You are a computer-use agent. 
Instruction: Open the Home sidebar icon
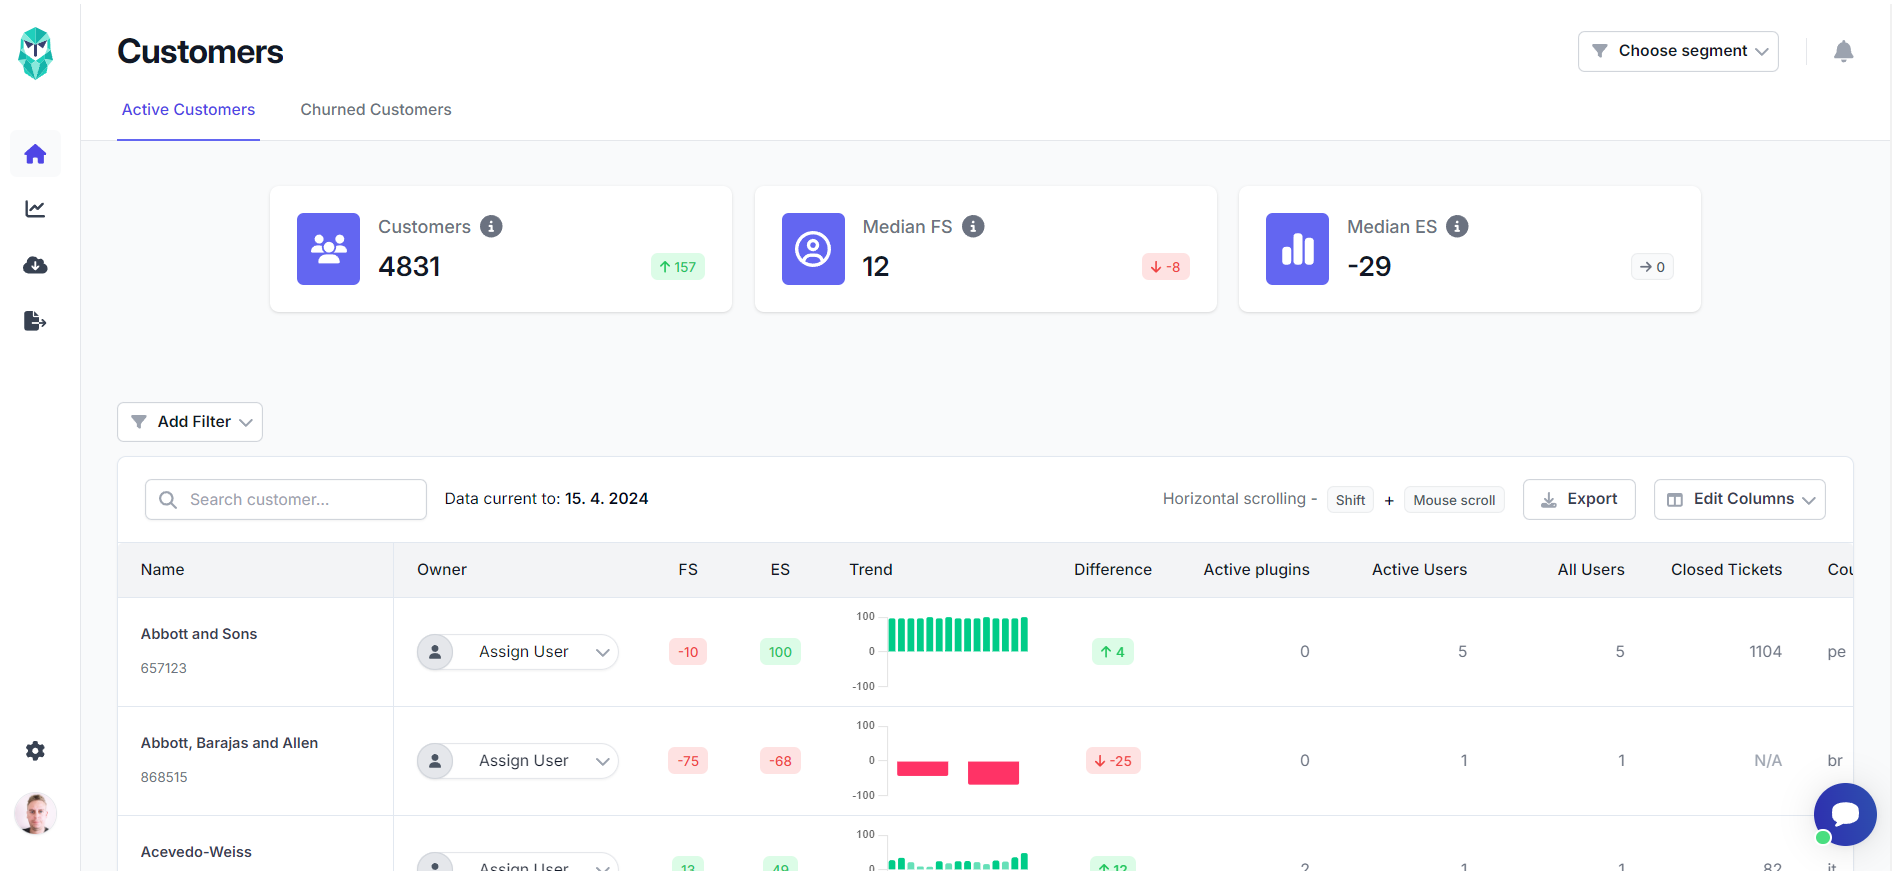35,154
